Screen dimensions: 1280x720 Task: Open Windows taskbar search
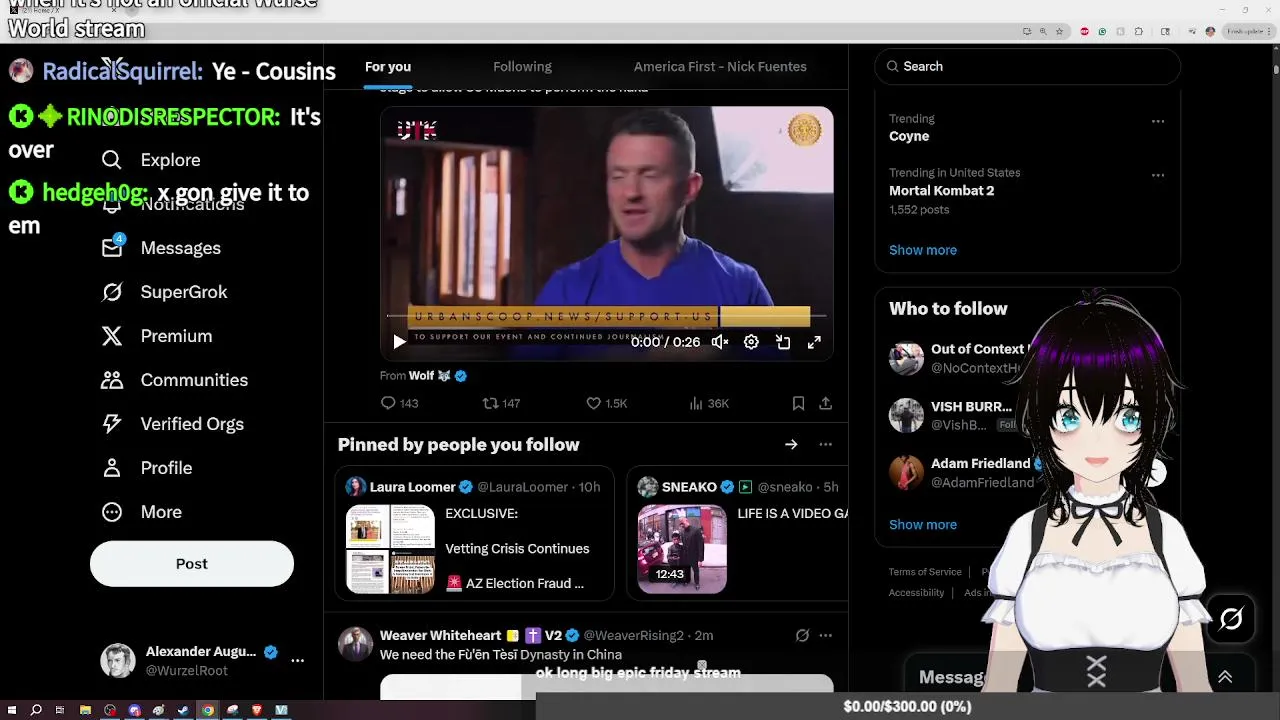click(x=36, y=711)
